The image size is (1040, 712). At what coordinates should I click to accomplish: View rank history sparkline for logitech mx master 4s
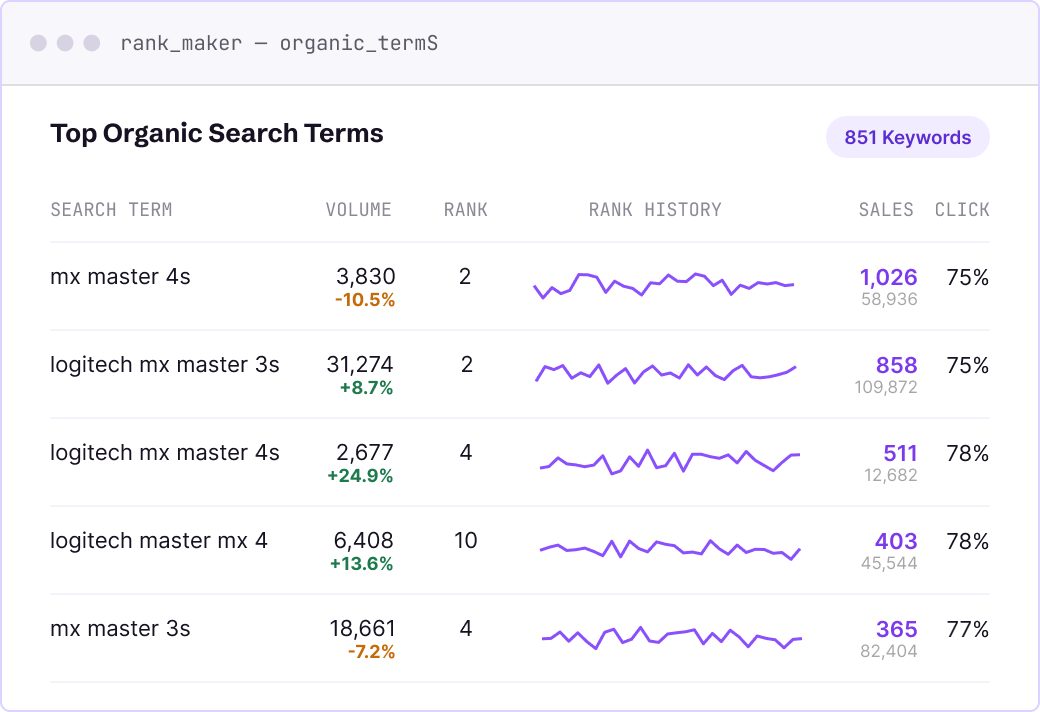(x=670, y=461)
